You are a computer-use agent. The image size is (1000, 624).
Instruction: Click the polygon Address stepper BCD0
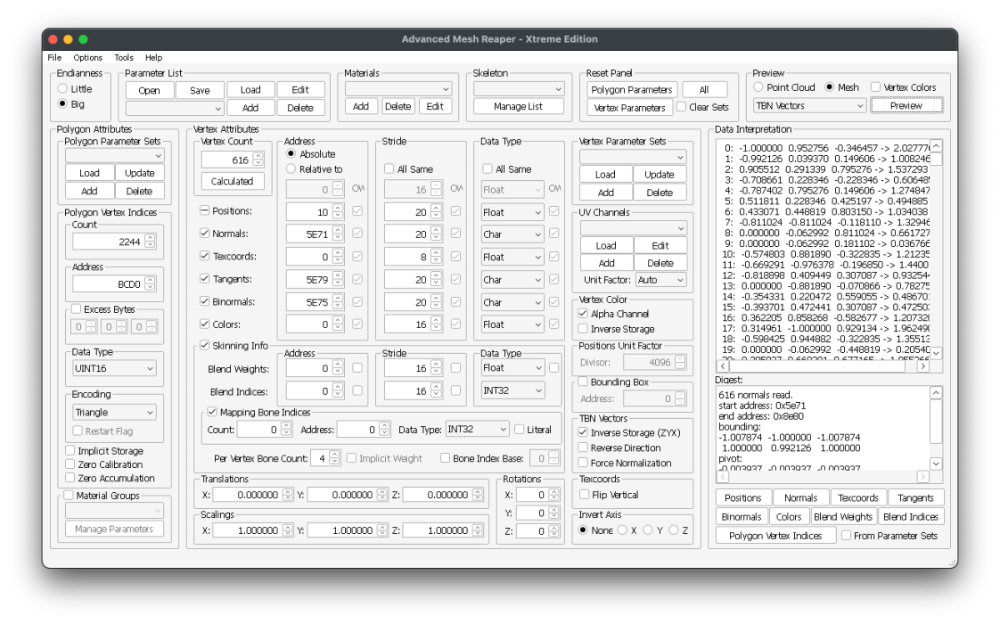click(x=150, y=284)
